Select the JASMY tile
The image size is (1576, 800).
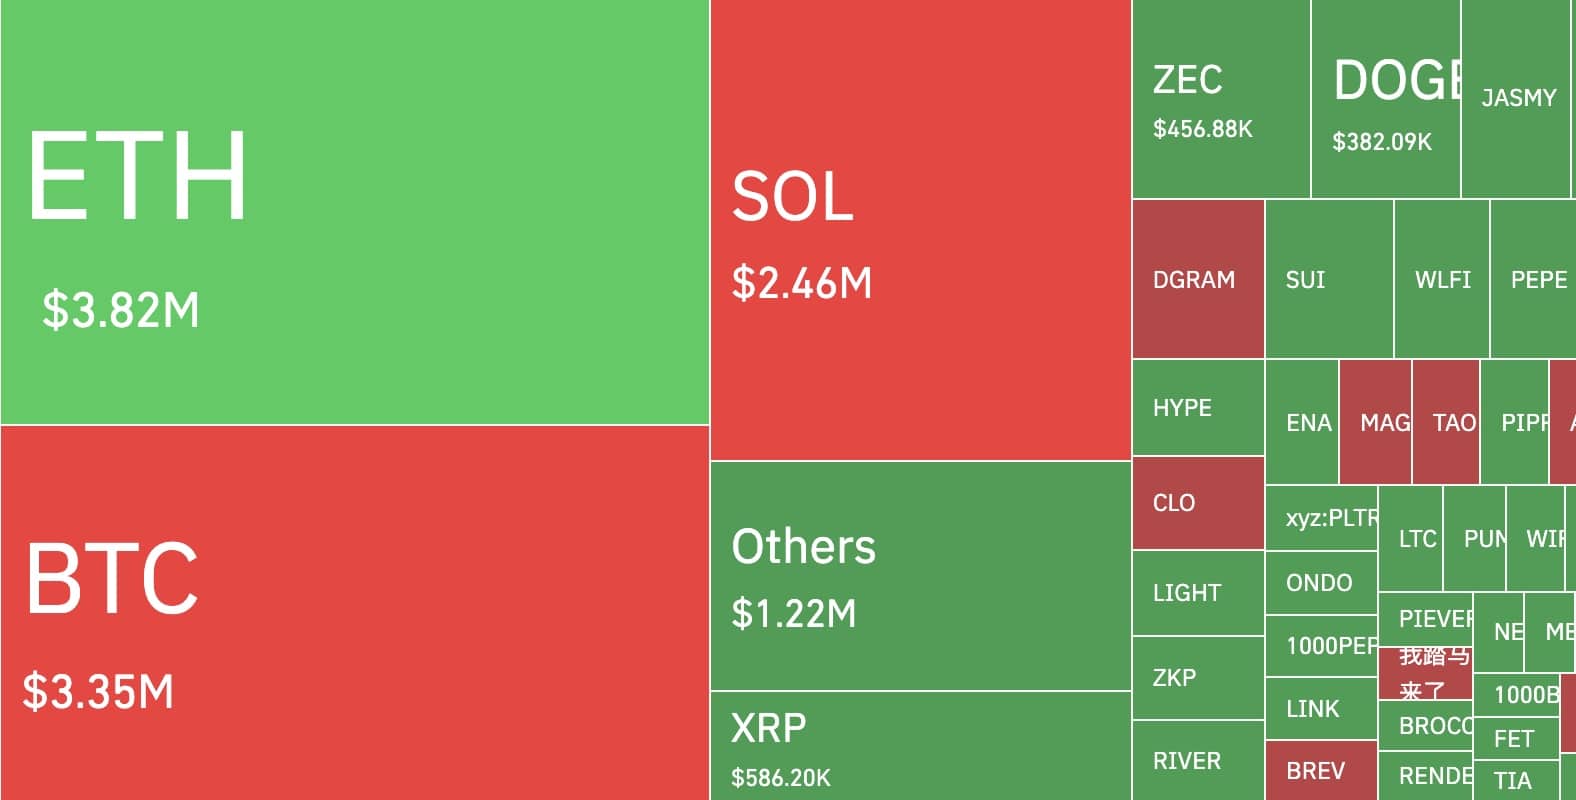coord(1516,99)
